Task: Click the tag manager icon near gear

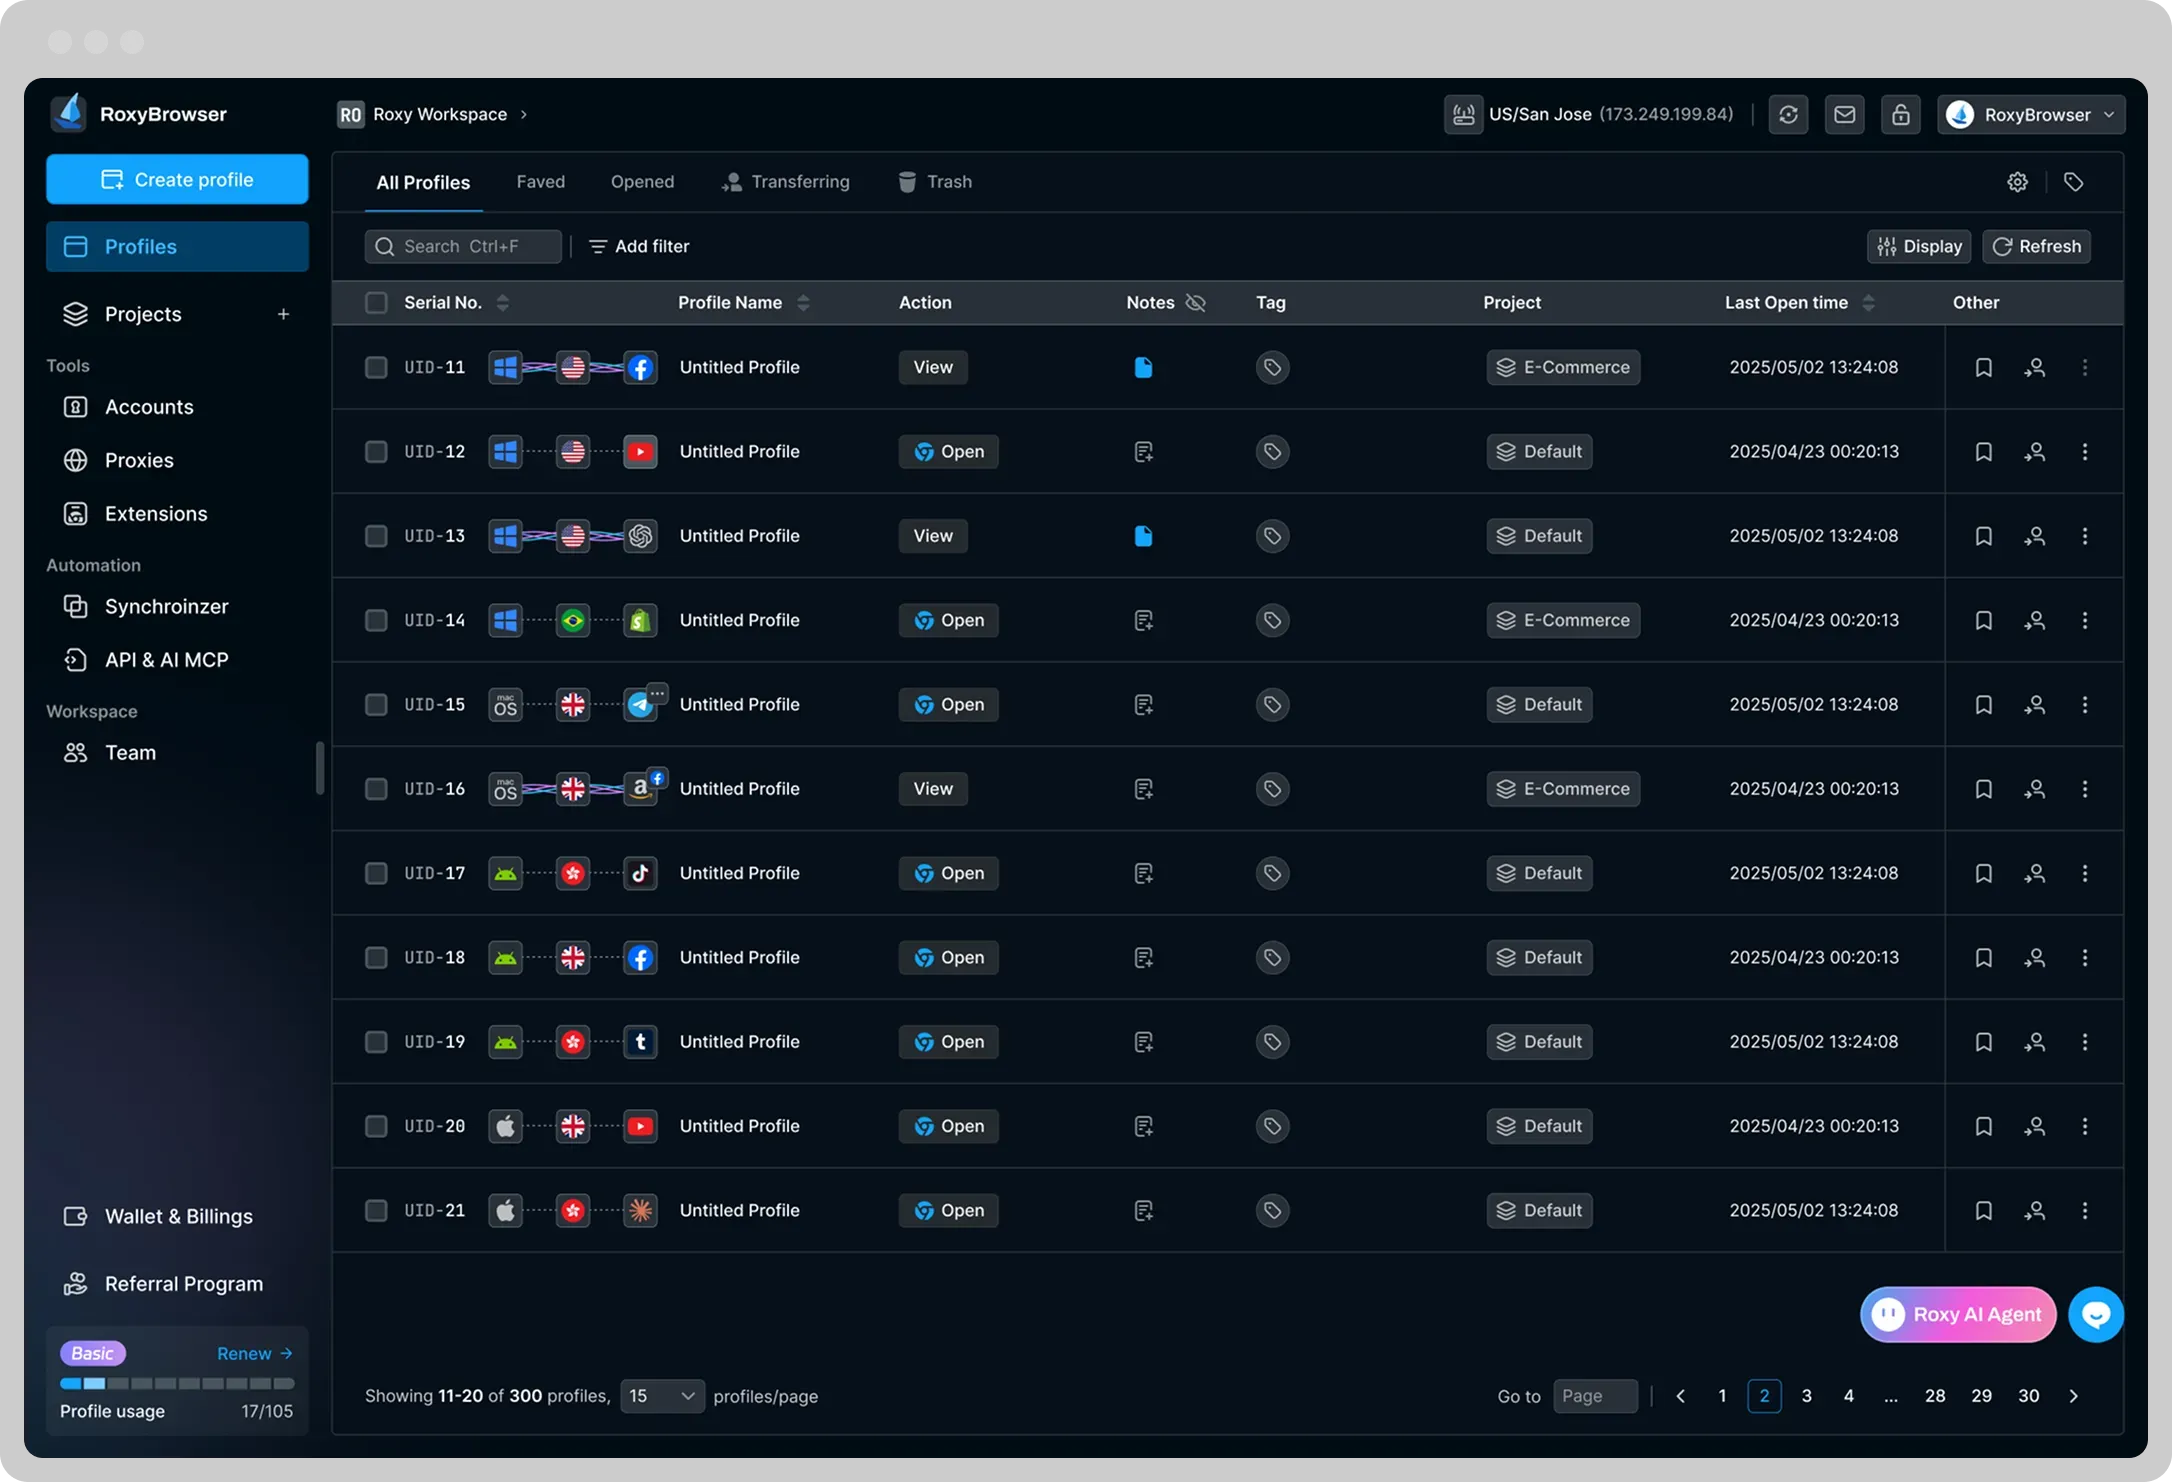Action: point(2073,182)
